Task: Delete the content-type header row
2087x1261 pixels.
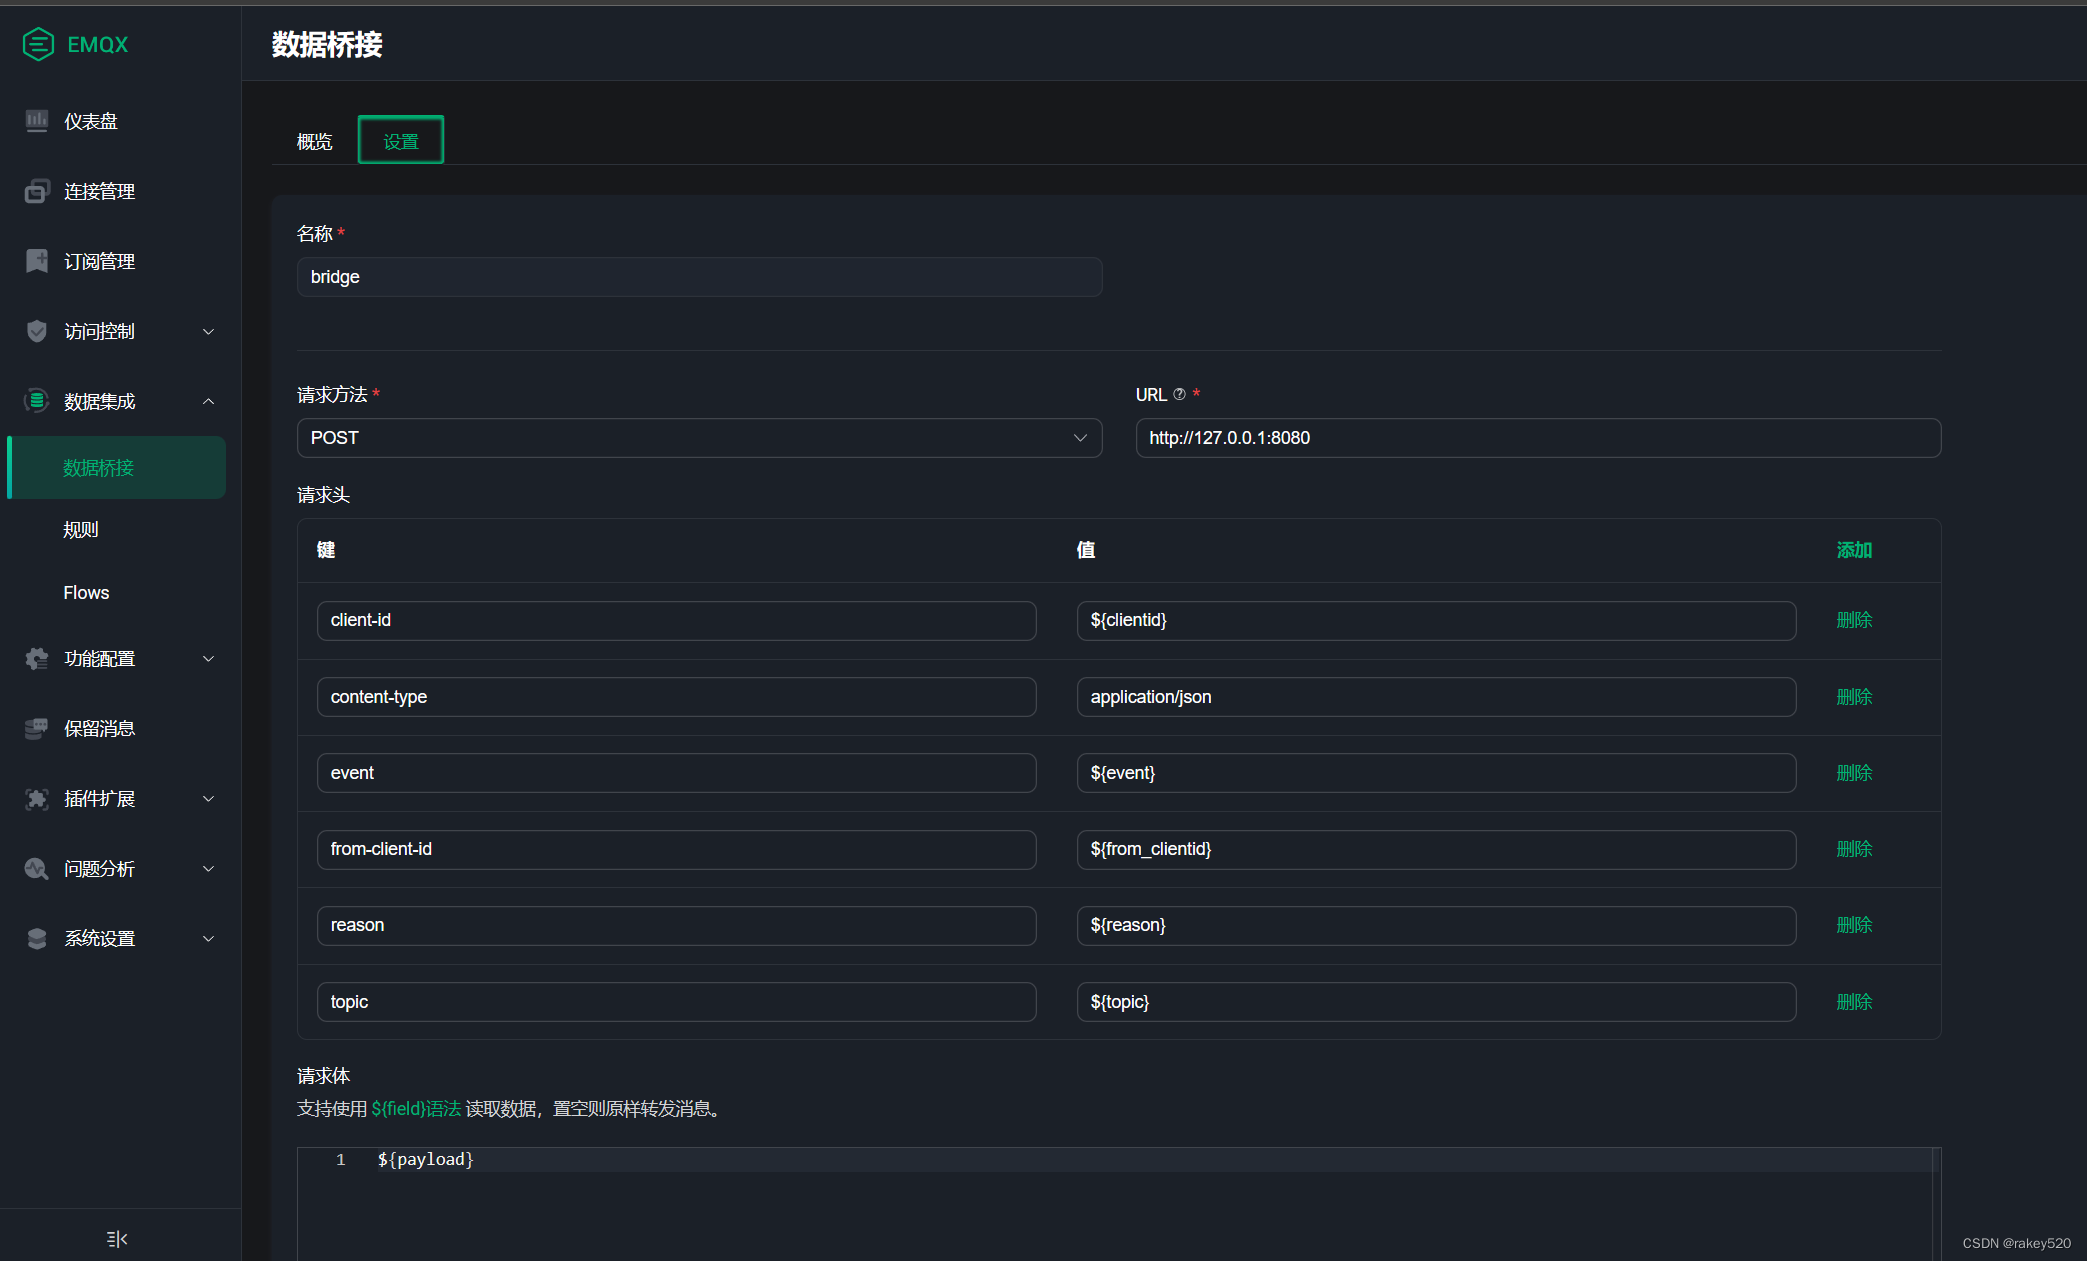Action: click(x=1853, y=697)
